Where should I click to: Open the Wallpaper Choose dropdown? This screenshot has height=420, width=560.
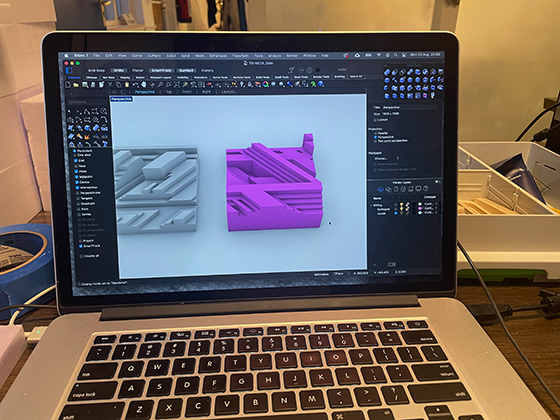tap(386, 158)
